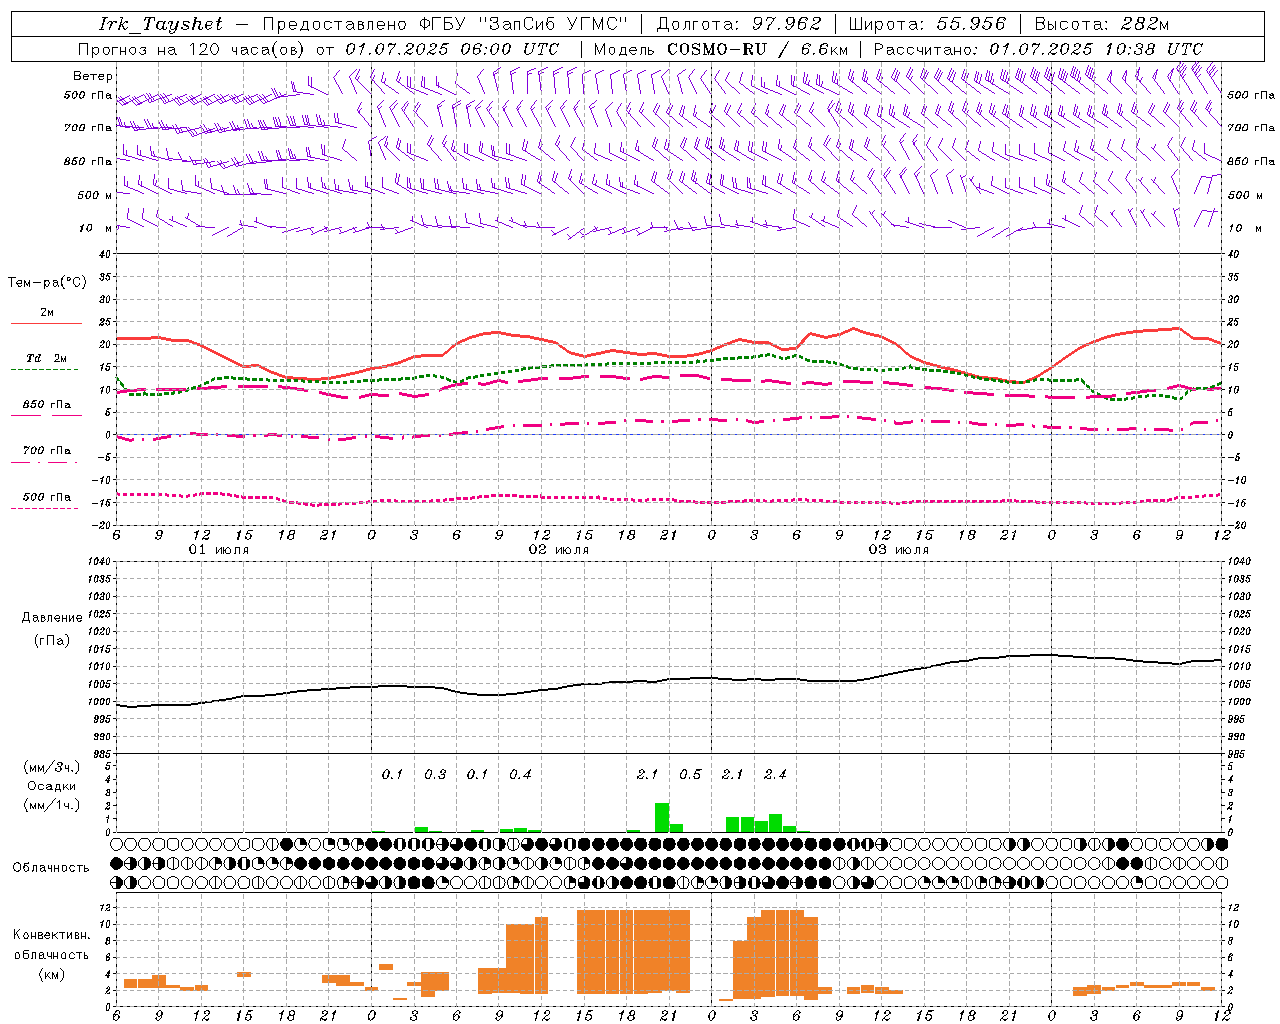Click the precipitation amount 0.5
The width and height of the screenshot is (1280, 1024).
point(690,775)
